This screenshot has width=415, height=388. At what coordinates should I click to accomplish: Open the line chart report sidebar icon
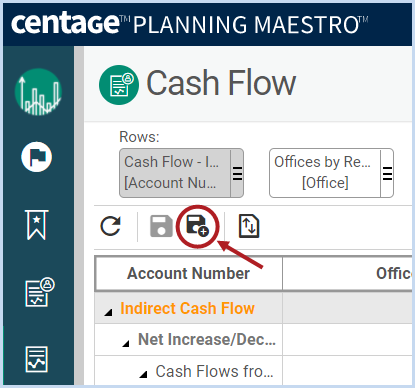[37, 359]
